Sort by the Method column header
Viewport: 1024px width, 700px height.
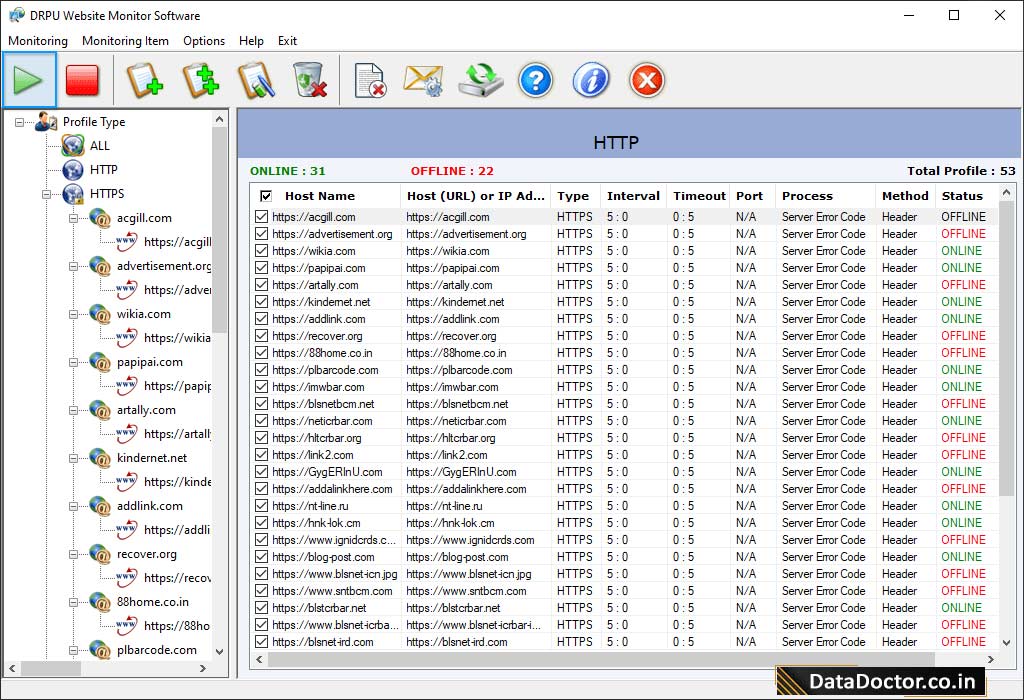tap(904, 196)
